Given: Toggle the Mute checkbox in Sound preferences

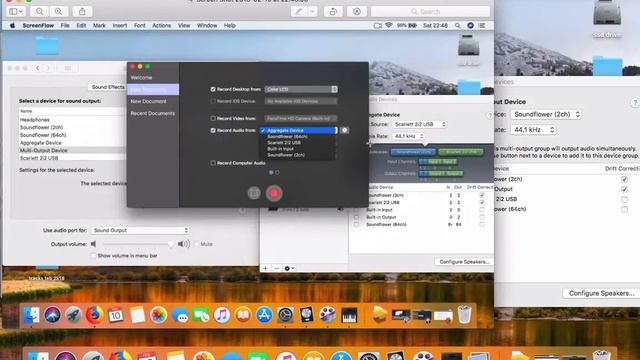Looking at the screenshot, I should point(197,244).
